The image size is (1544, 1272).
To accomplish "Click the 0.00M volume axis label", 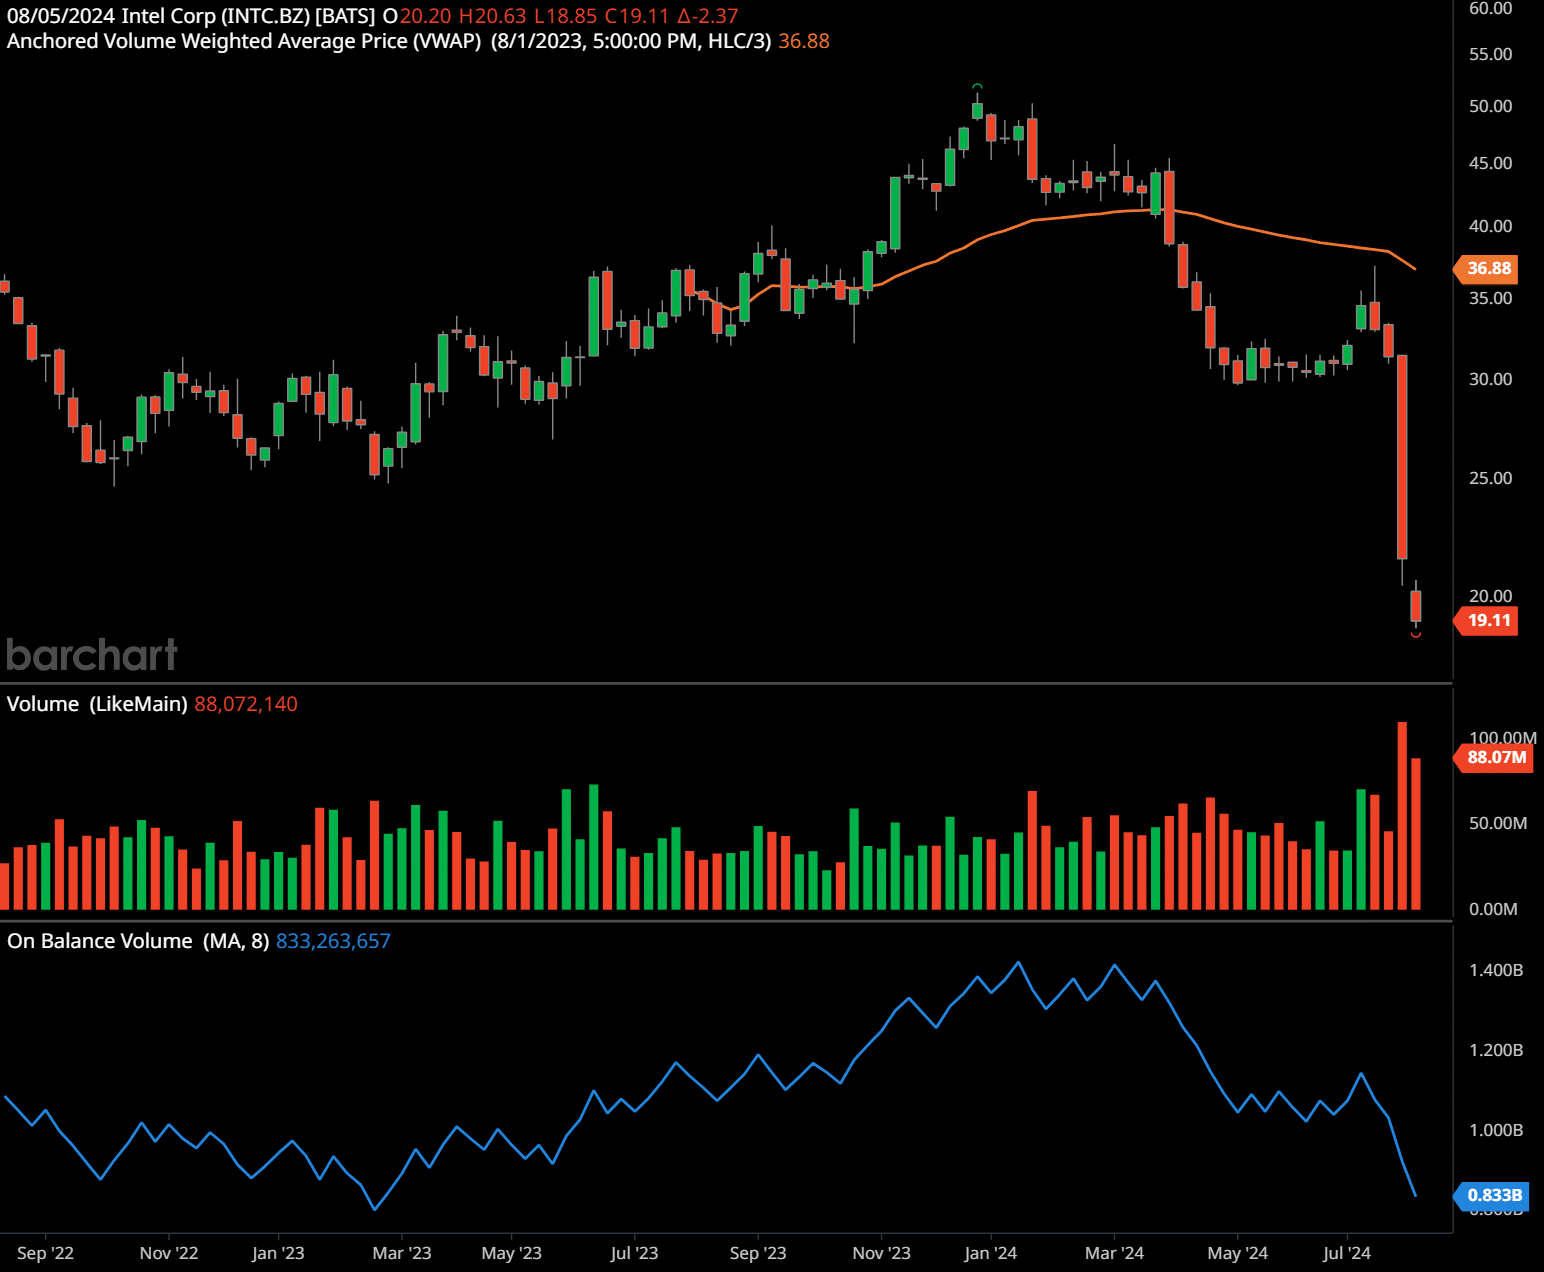I will 1493,909.
